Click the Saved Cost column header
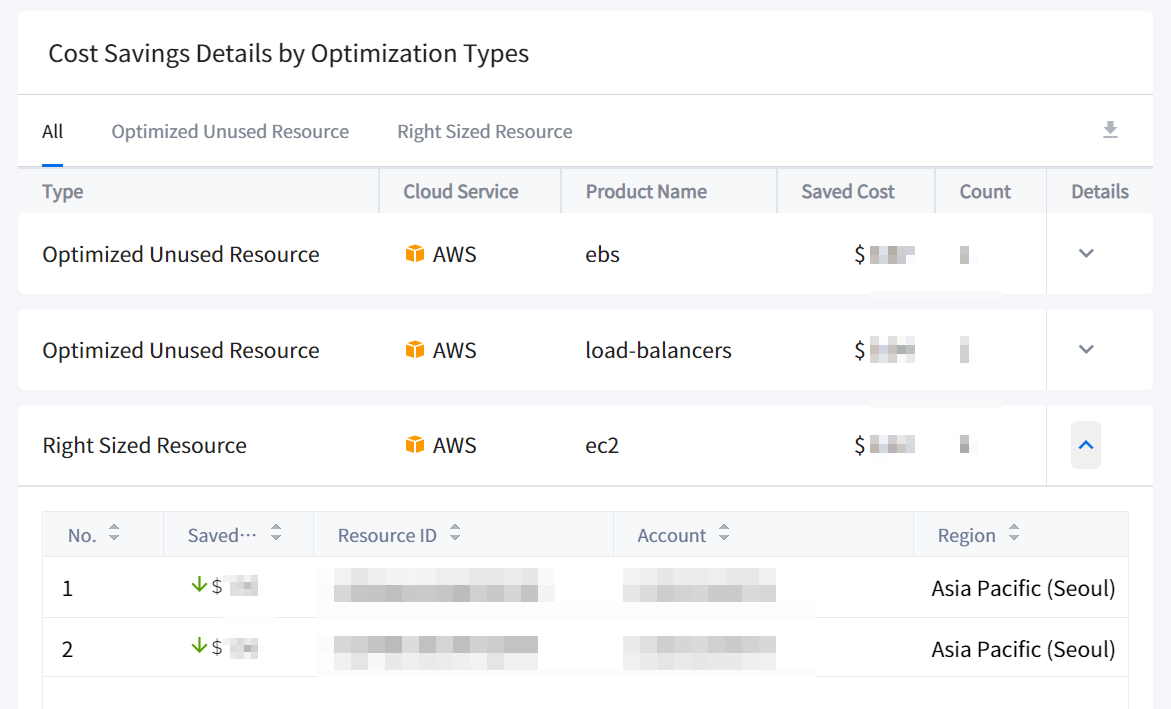 pos(847,192)
